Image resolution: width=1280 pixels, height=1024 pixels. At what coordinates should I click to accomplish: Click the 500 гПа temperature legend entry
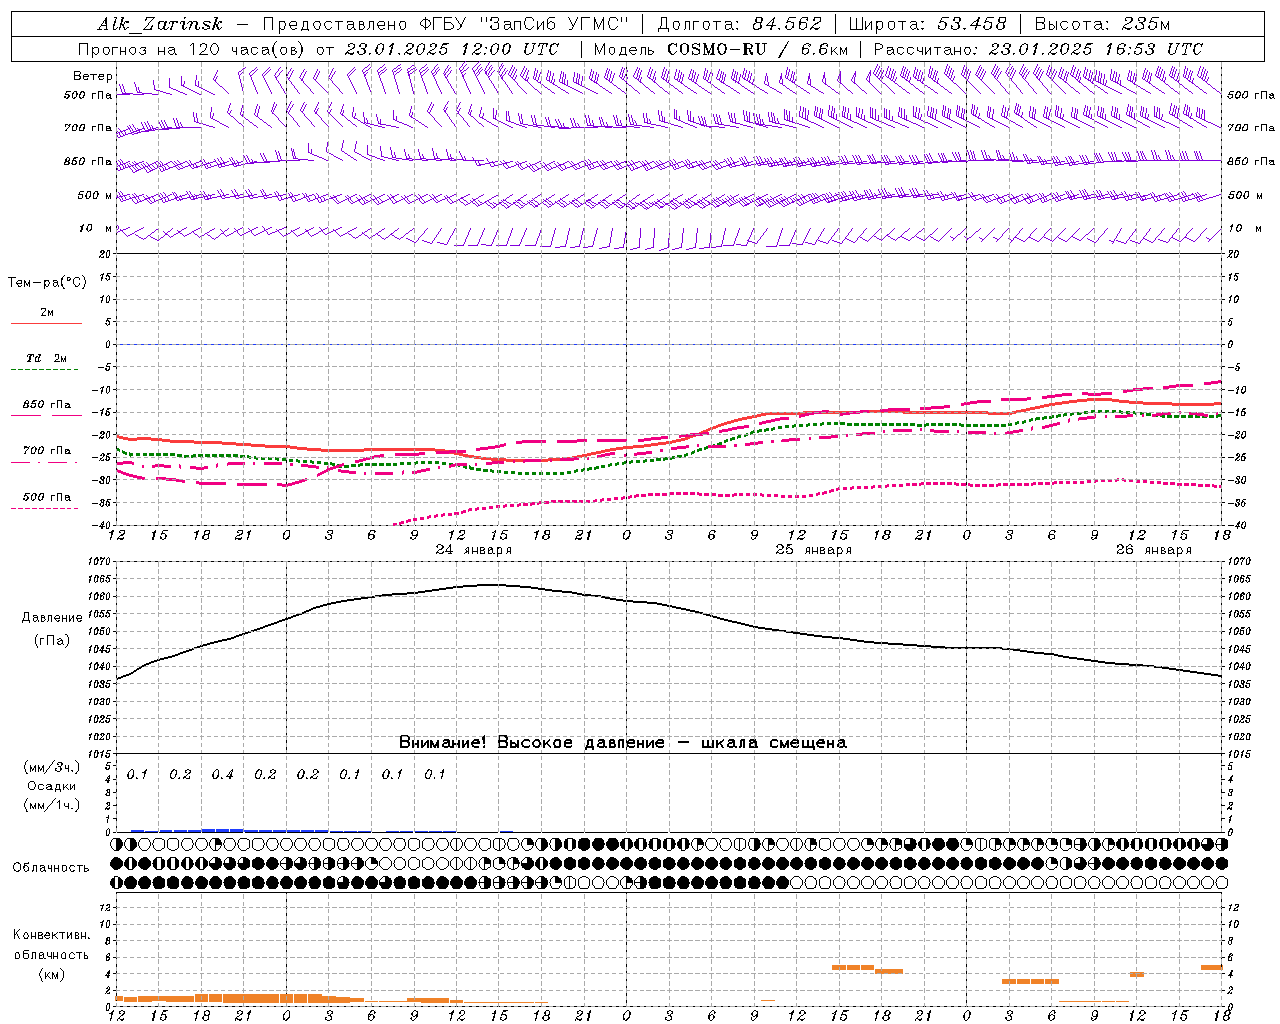[x=47, y=496]
